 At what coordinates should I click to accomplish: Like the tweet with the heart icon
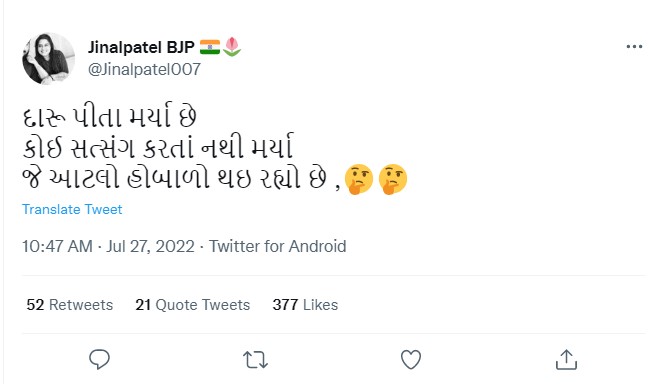pyautogui.click(x=411, y=359)
